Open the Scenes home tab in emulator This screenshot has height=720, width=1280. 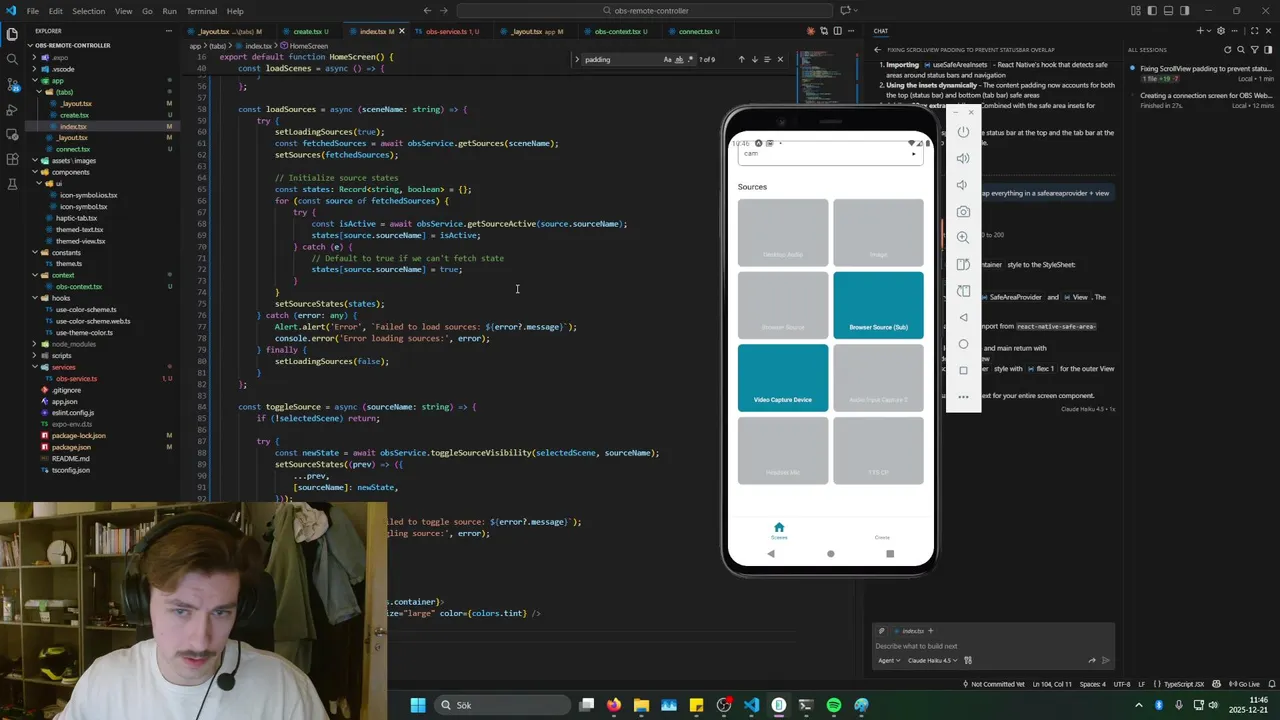pos(779,531)
